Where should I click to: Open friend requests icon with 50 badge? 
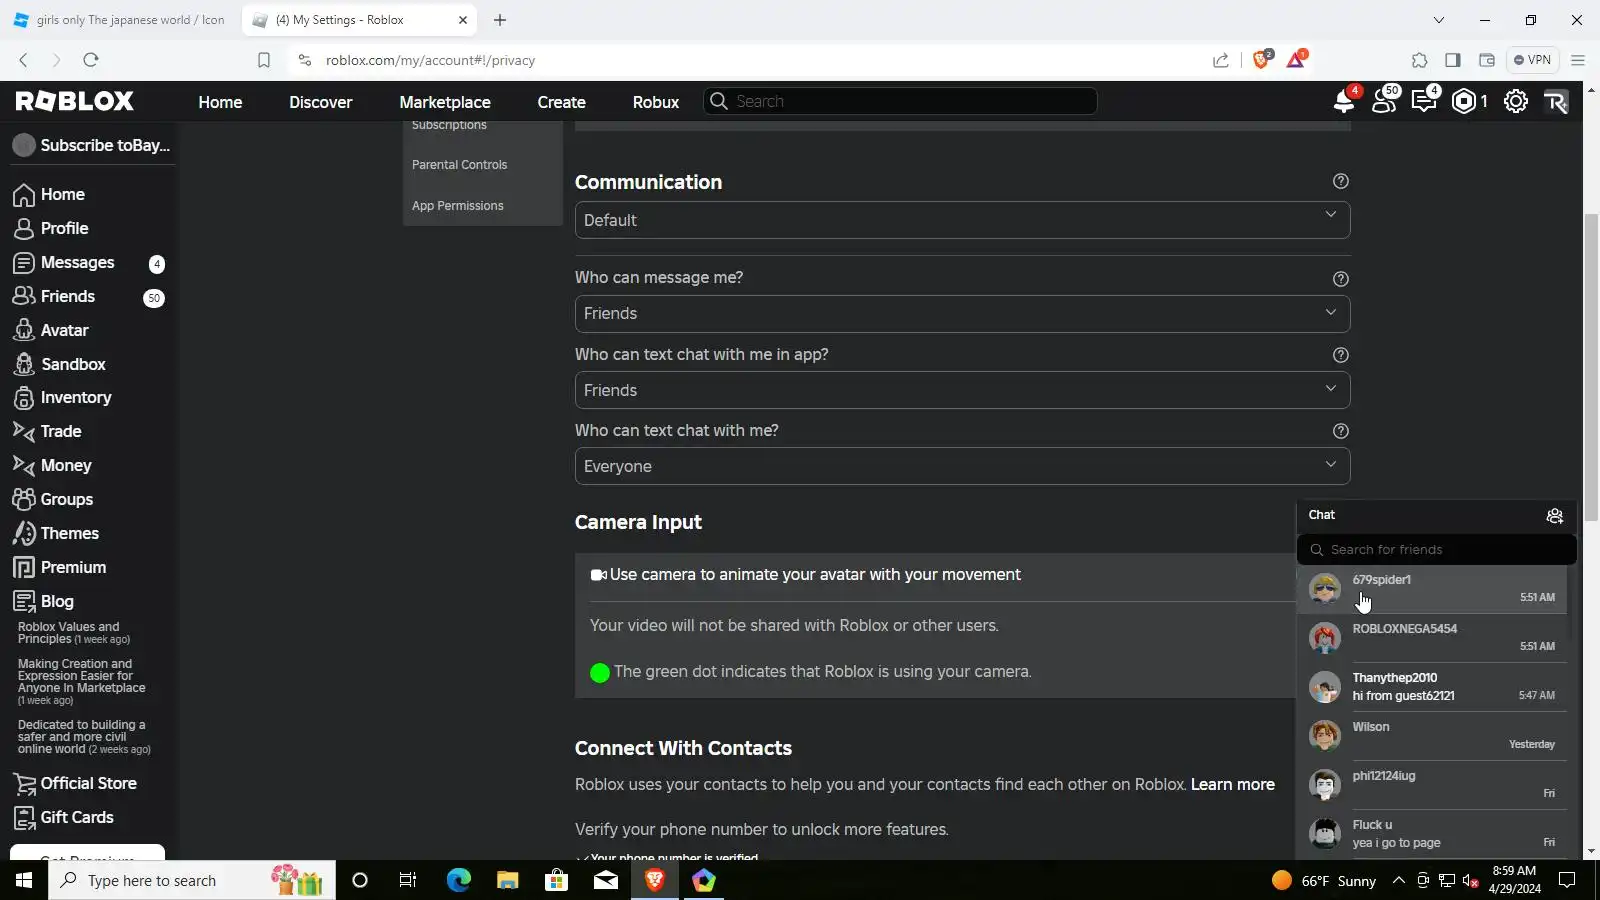point(1385,101)
